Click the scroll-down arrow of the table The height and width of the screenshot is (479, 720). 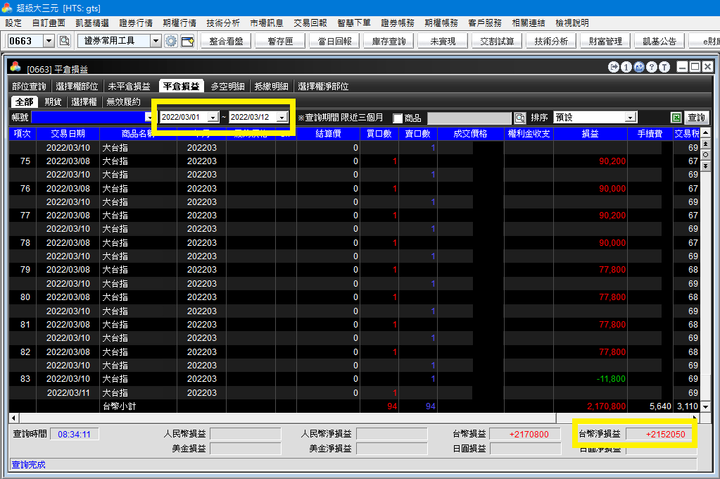point(706,406)
